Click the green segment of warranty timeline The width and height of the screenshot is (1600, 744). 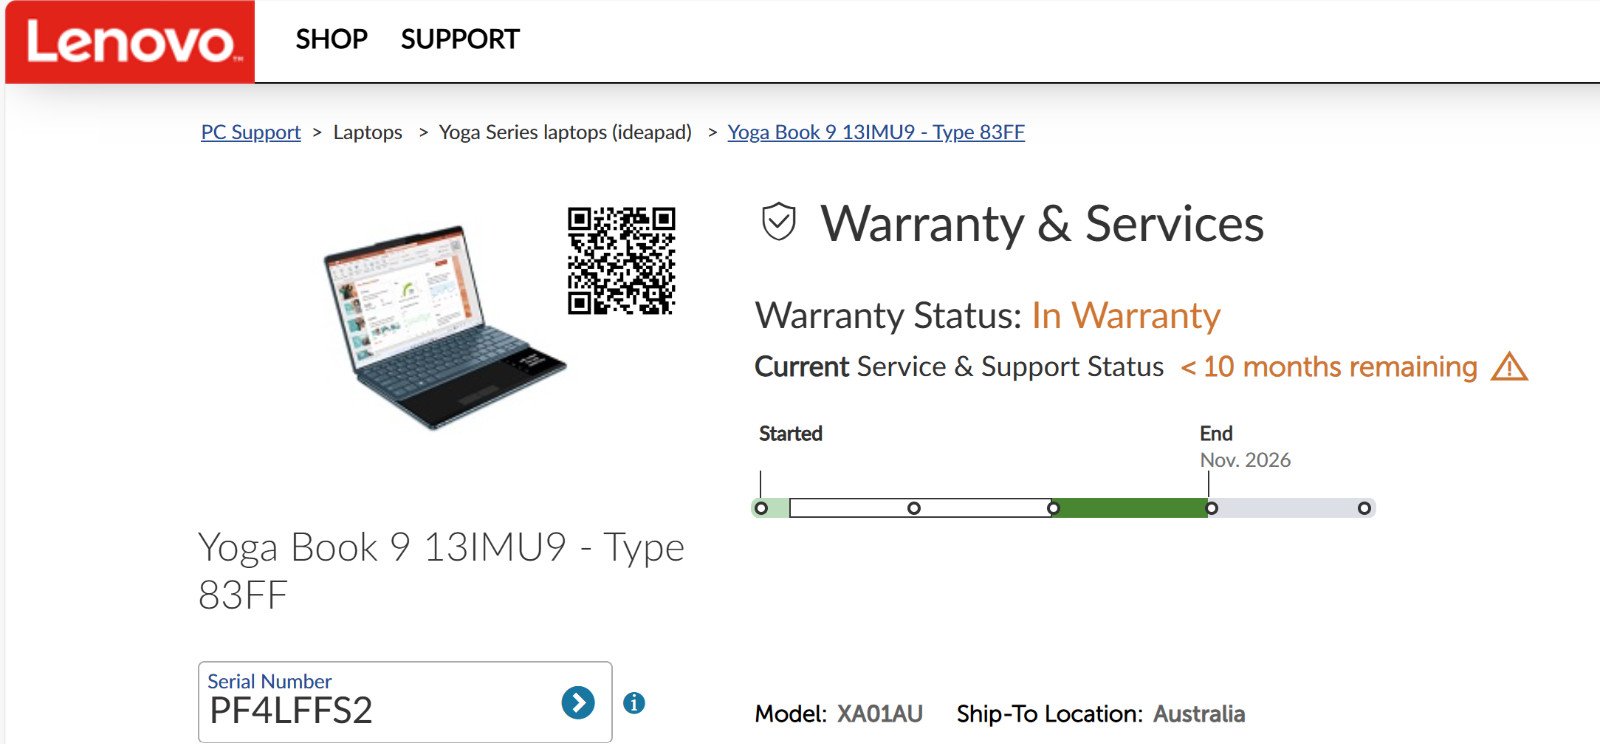point(1132,508)
